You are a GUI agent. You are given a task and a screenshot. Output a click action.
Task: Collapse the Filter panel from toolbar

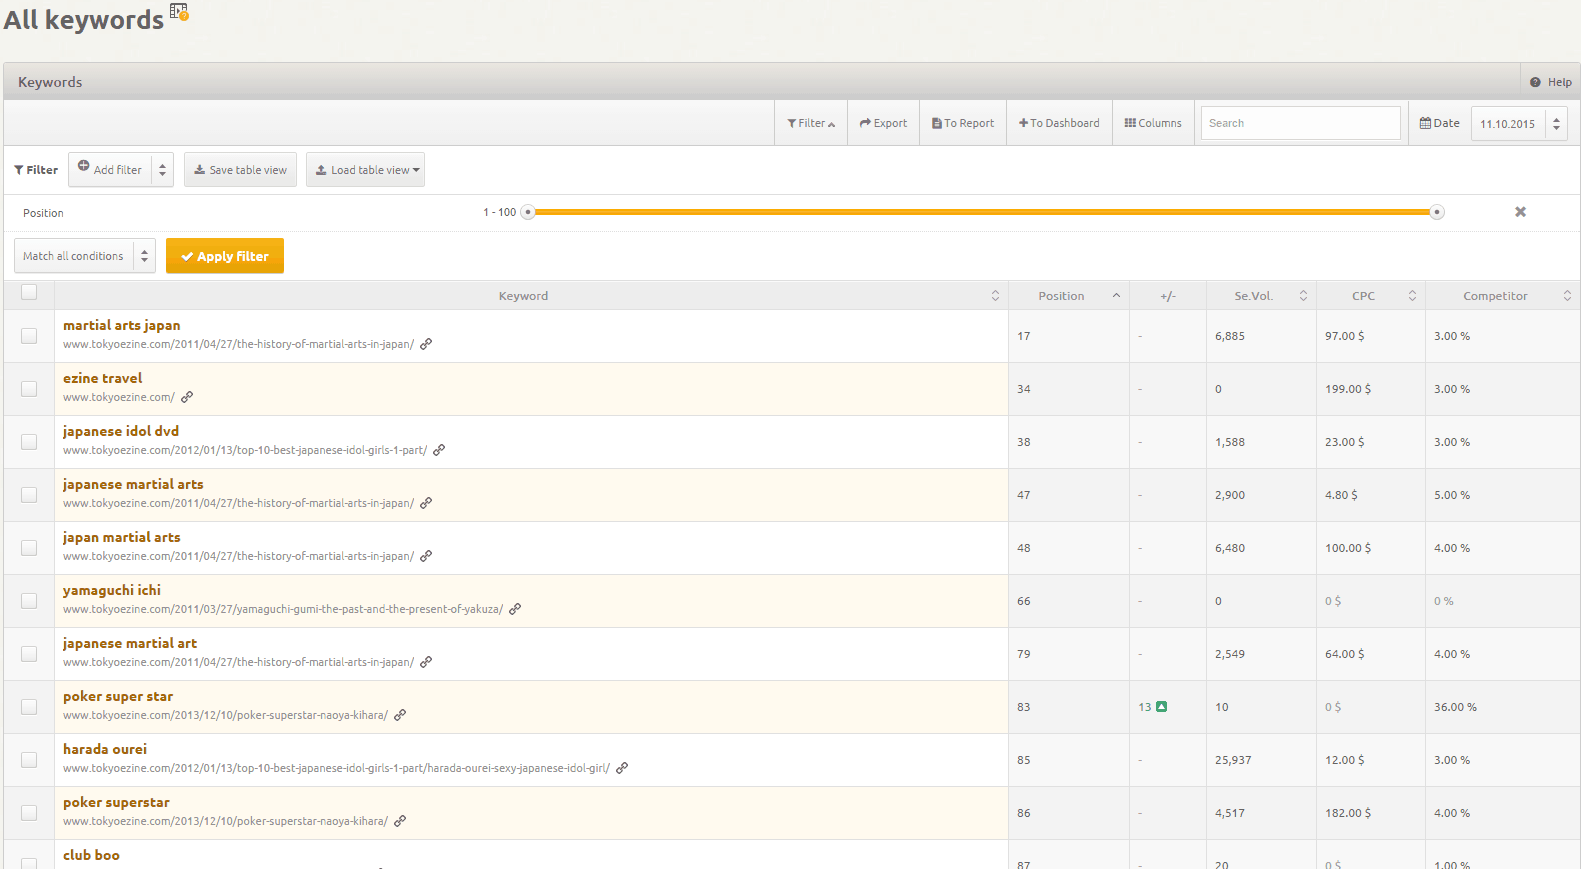(811, 123)
